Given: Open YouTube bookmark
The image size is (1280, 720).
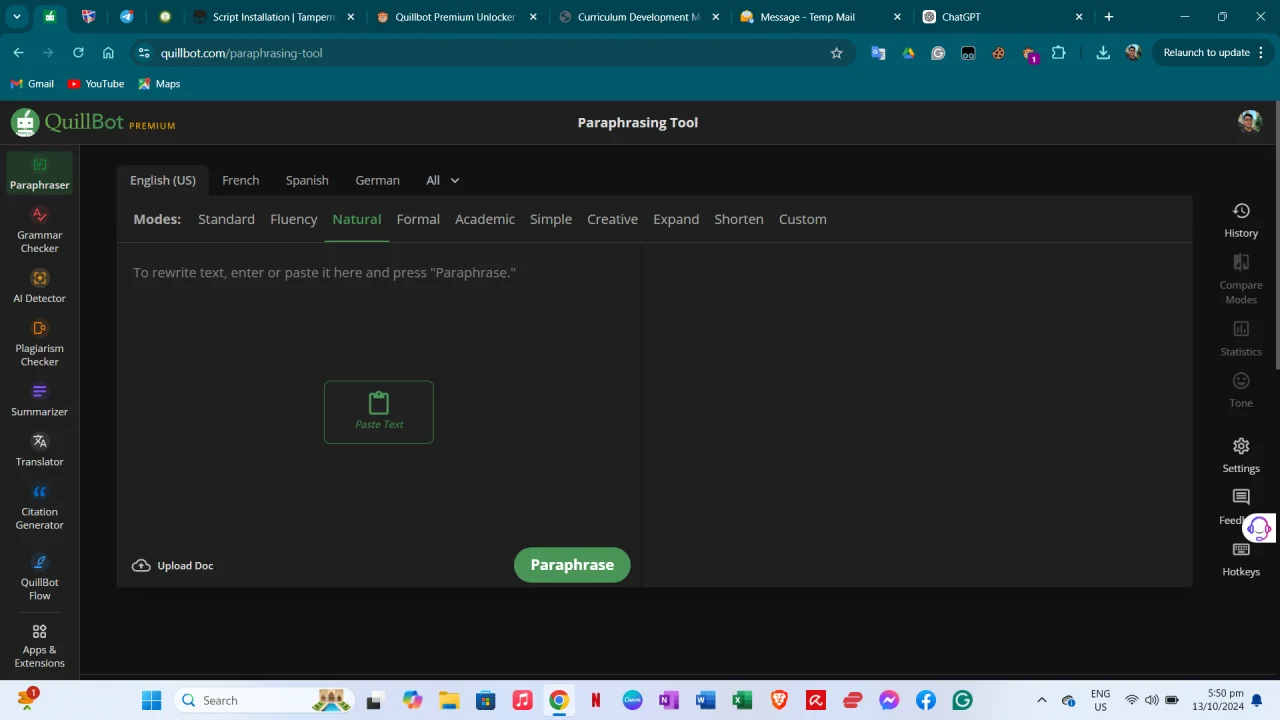Looking at the screenshot, I should [96, 84].
